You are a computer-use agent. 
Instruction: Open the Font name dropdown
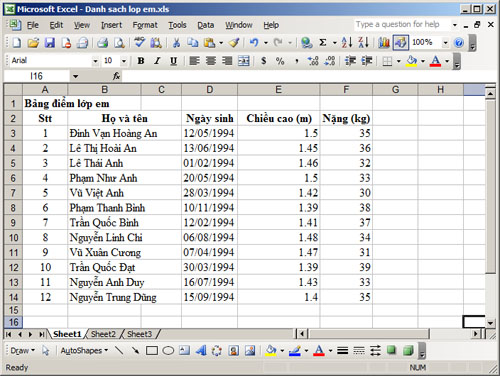click(95, 61)
